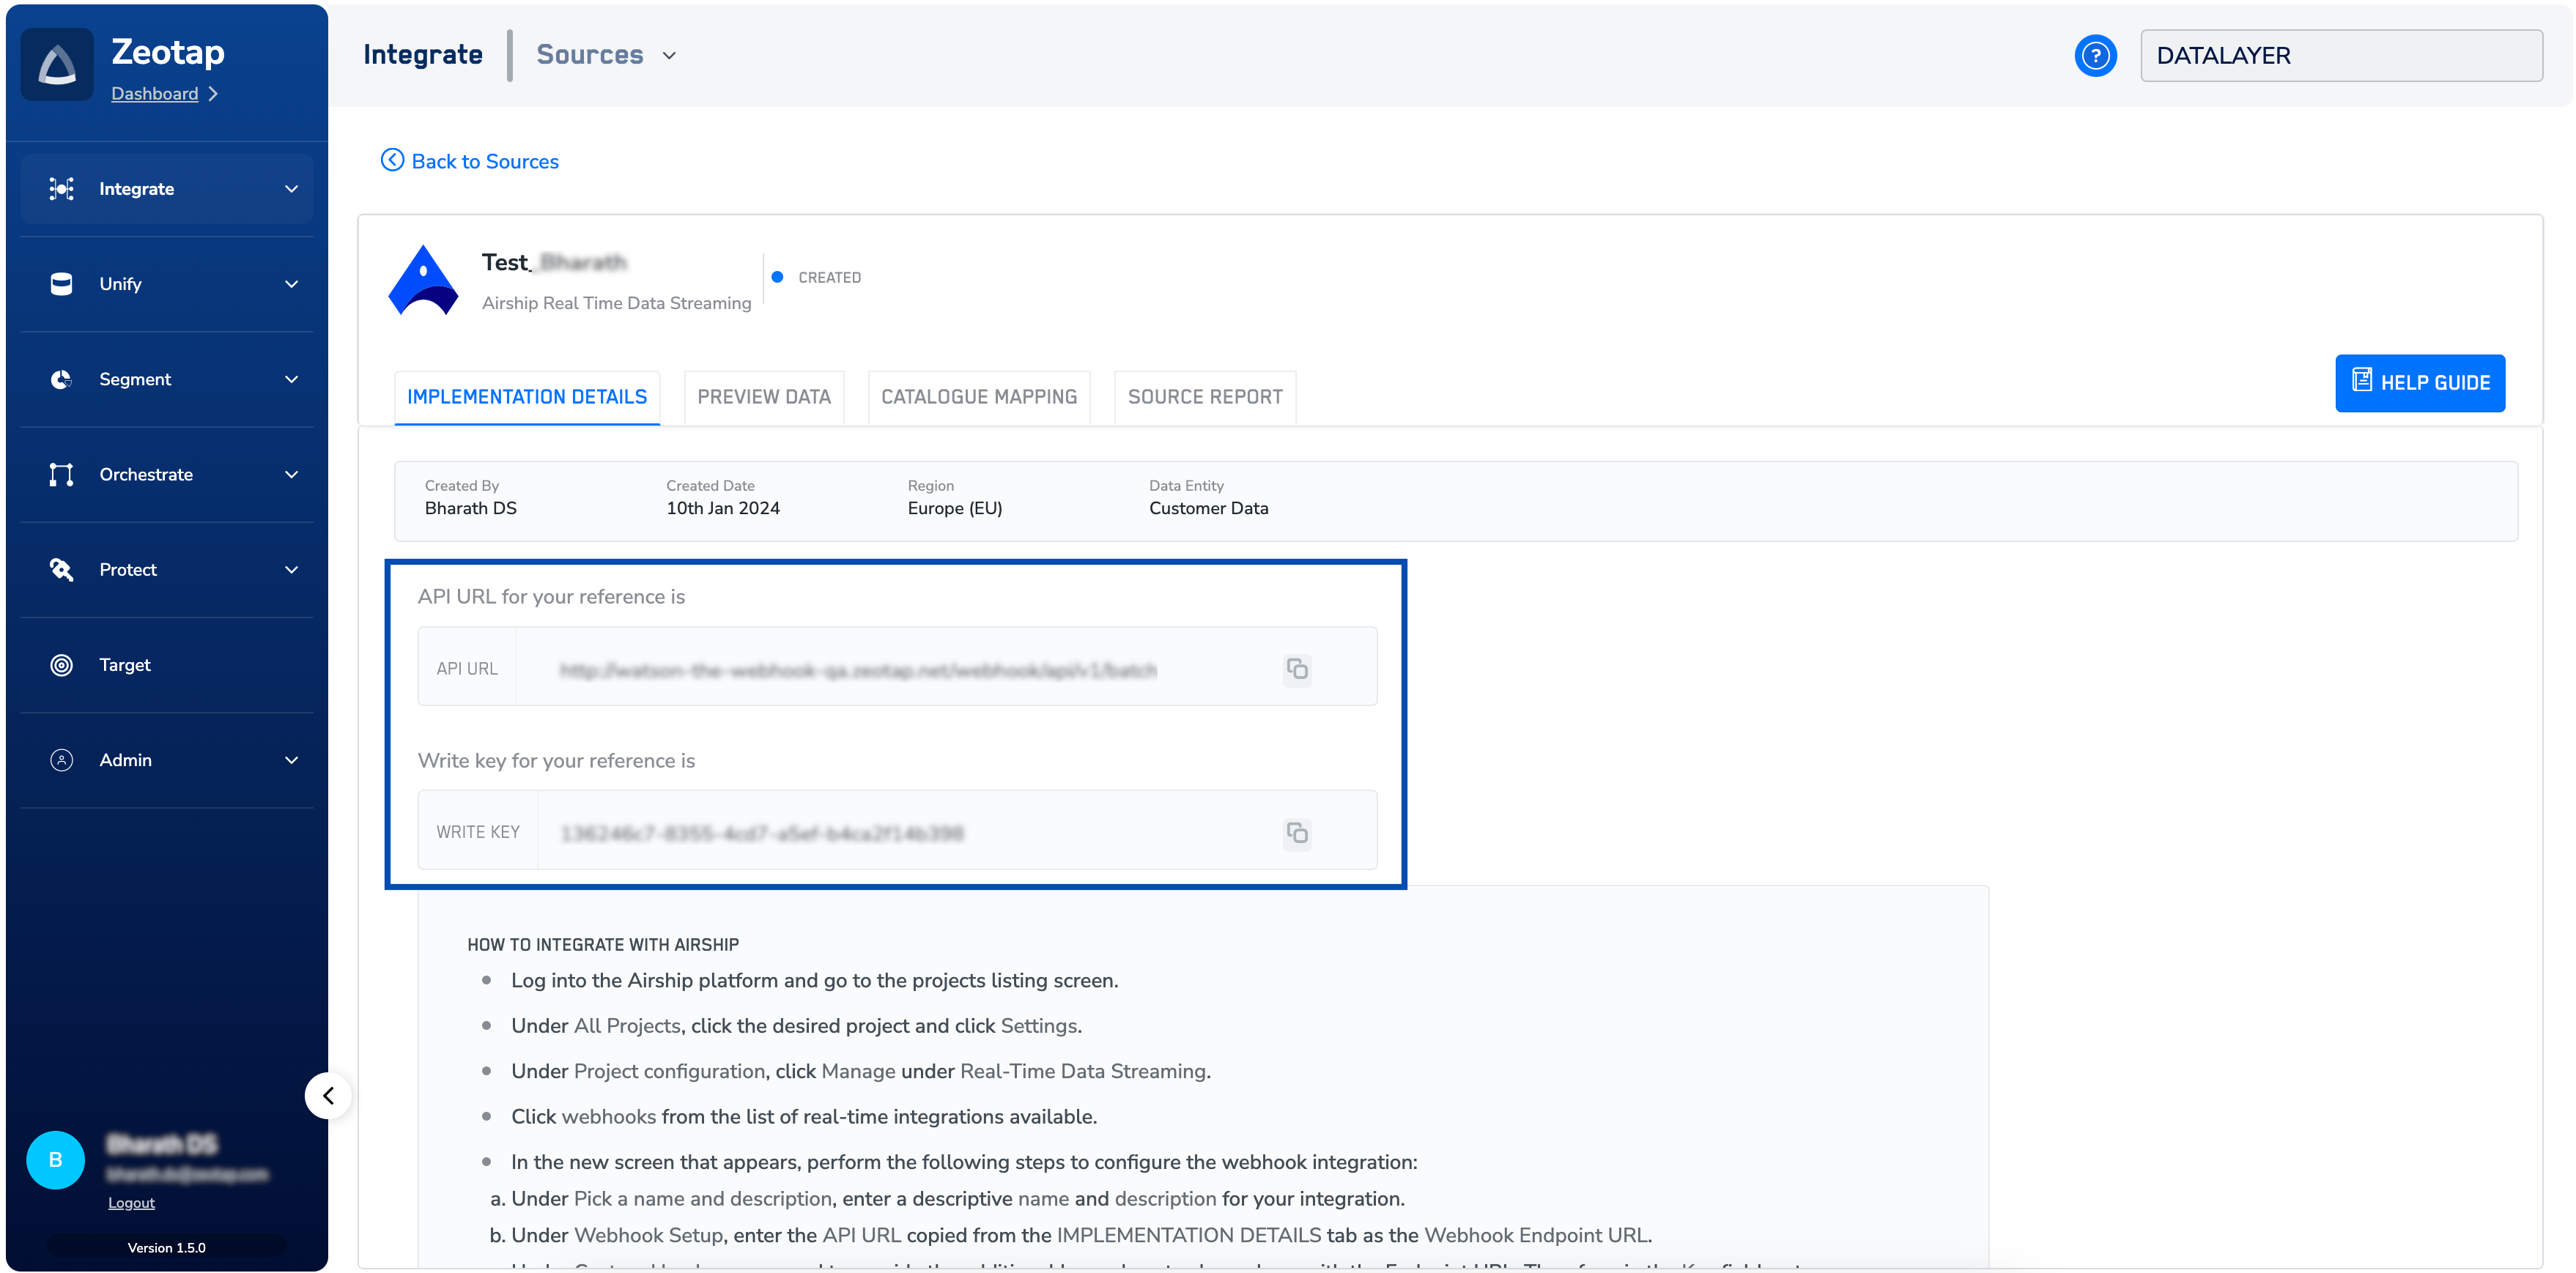
Task: Expand the Unify sidebar section
Action: tap(291, 284)
